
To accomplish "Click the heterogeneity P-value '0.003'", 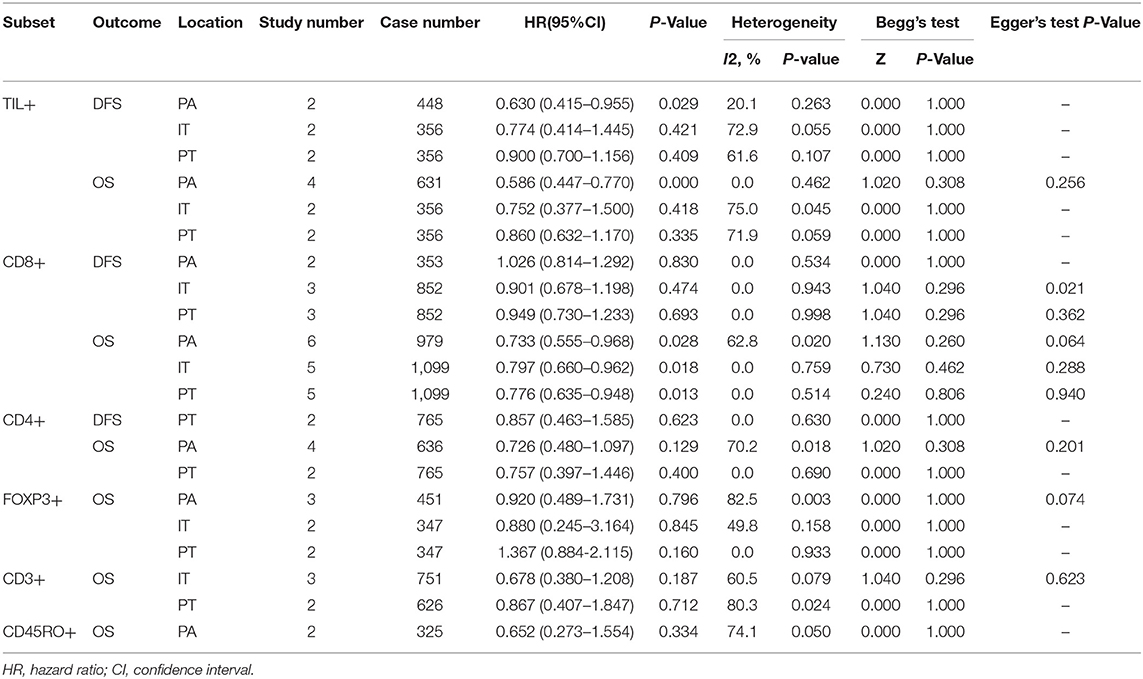I will pyautogui.click(x=811, y=500).
